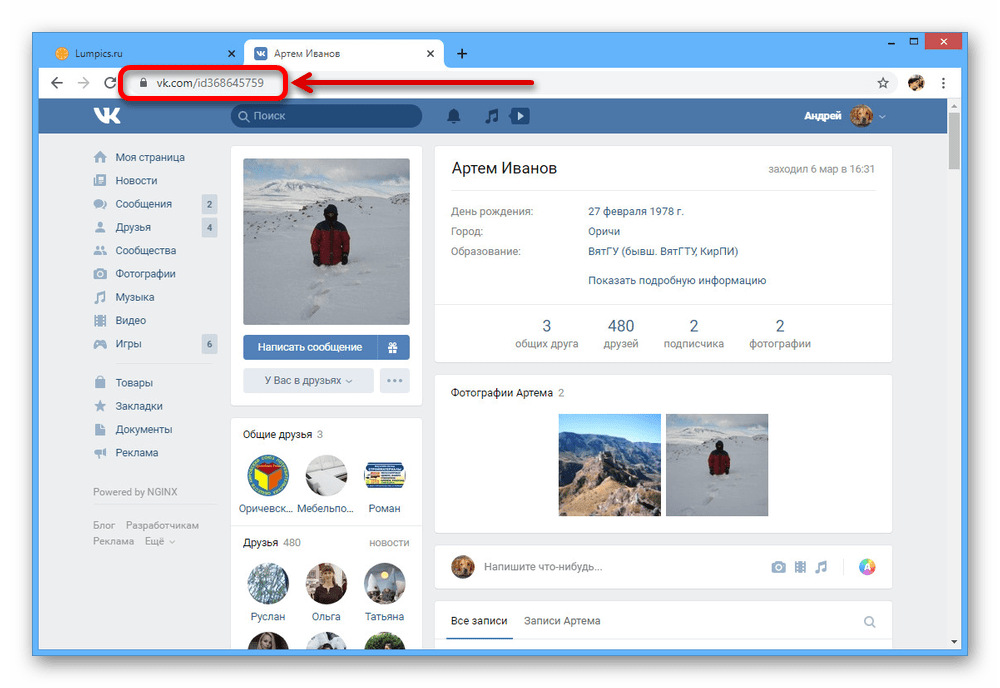1000x688 pixels.
Task: Open the music note icon in header
Action: 491,116
